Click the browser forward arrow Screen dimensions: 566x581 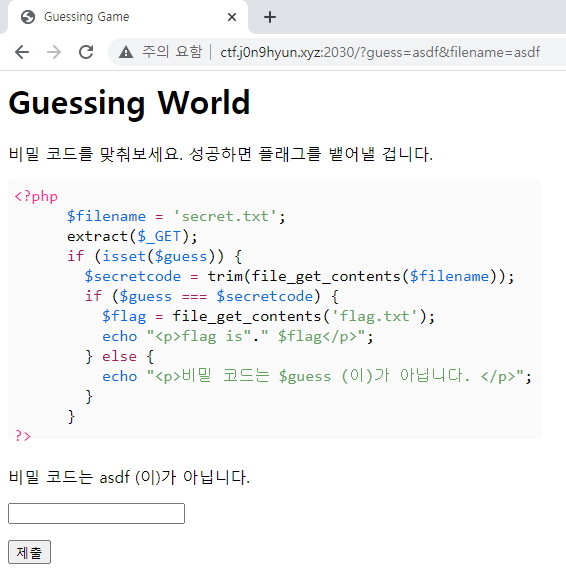pyautogui.click(x=54, y=52)
